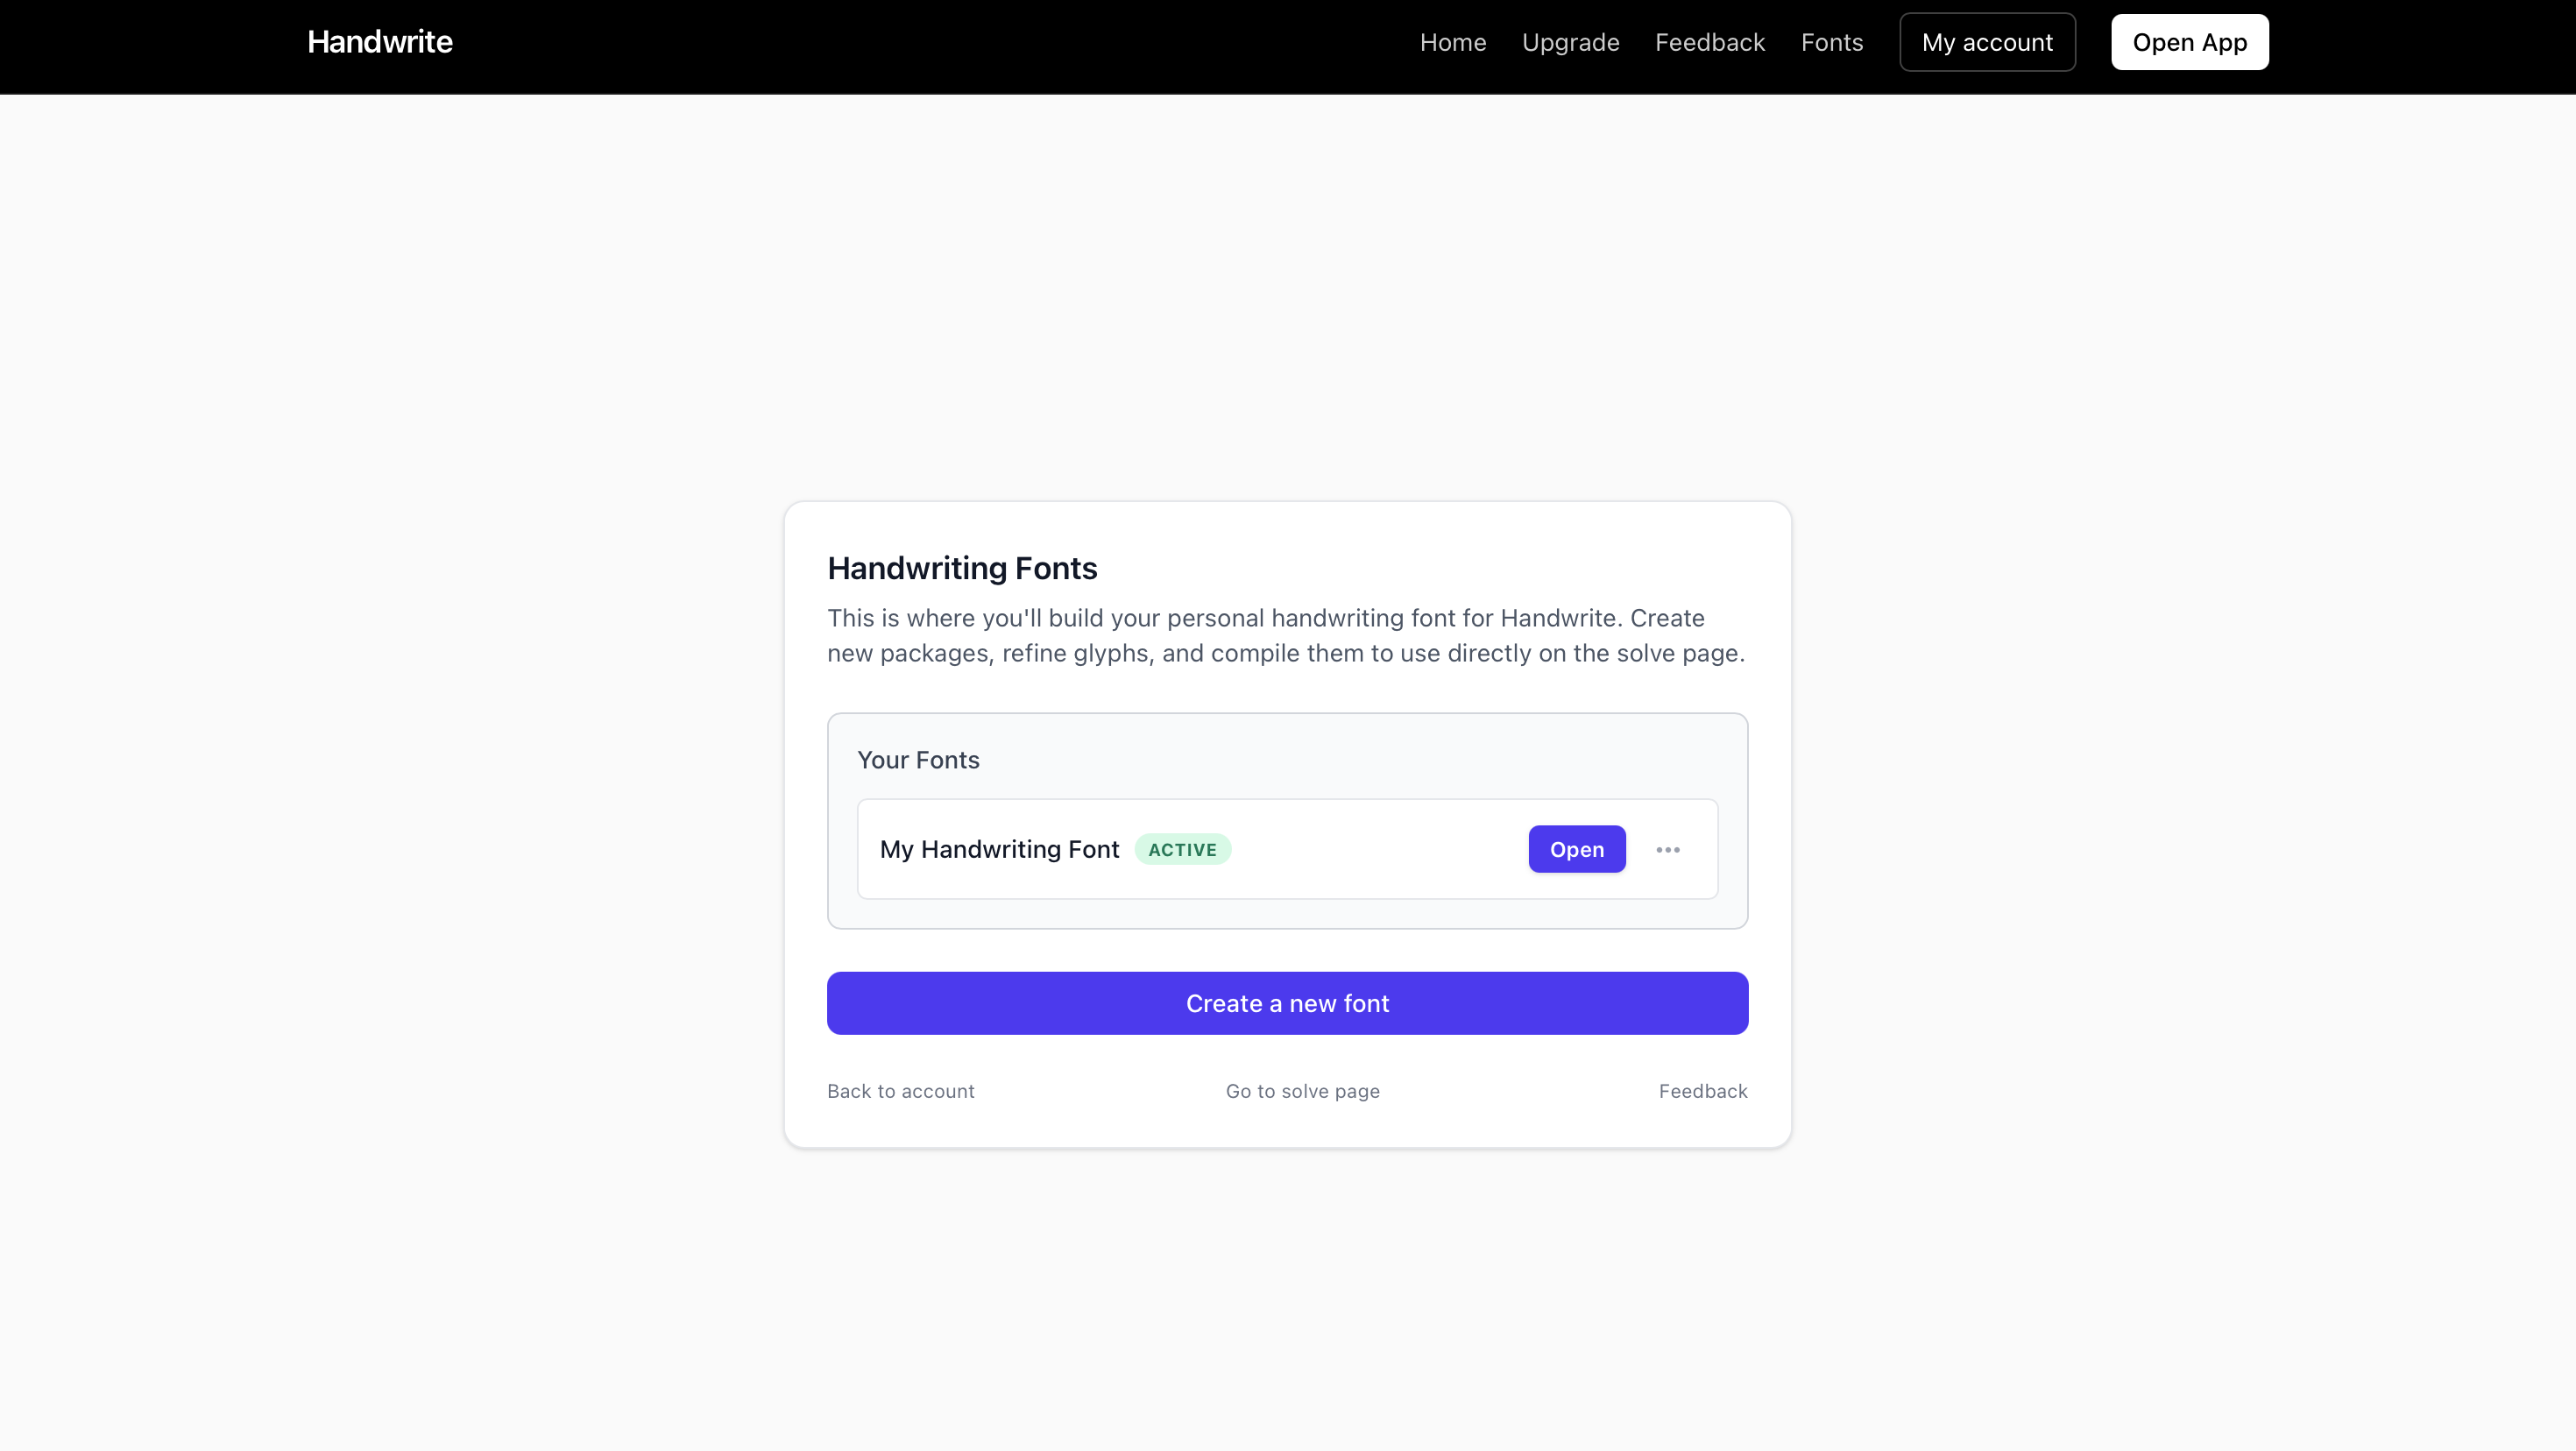Launch the app with Open App
Image resolution: width=2576 pixels, height=1451 pixels.
2189,42
